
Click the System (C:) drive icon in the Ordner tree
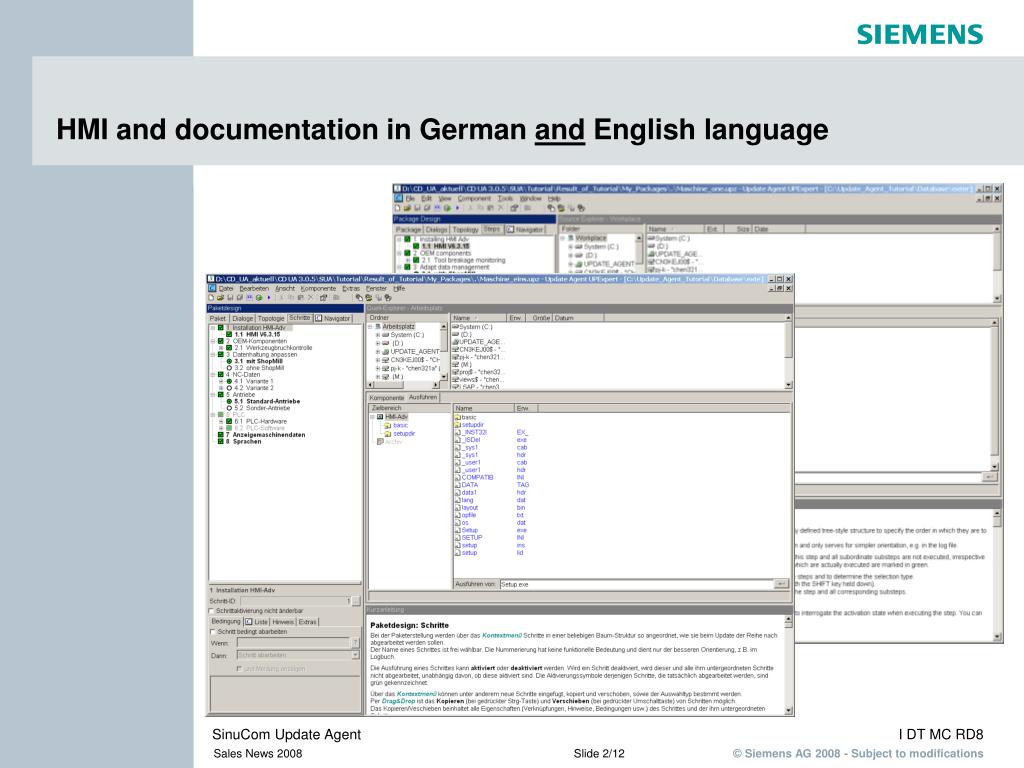point(385,335)
